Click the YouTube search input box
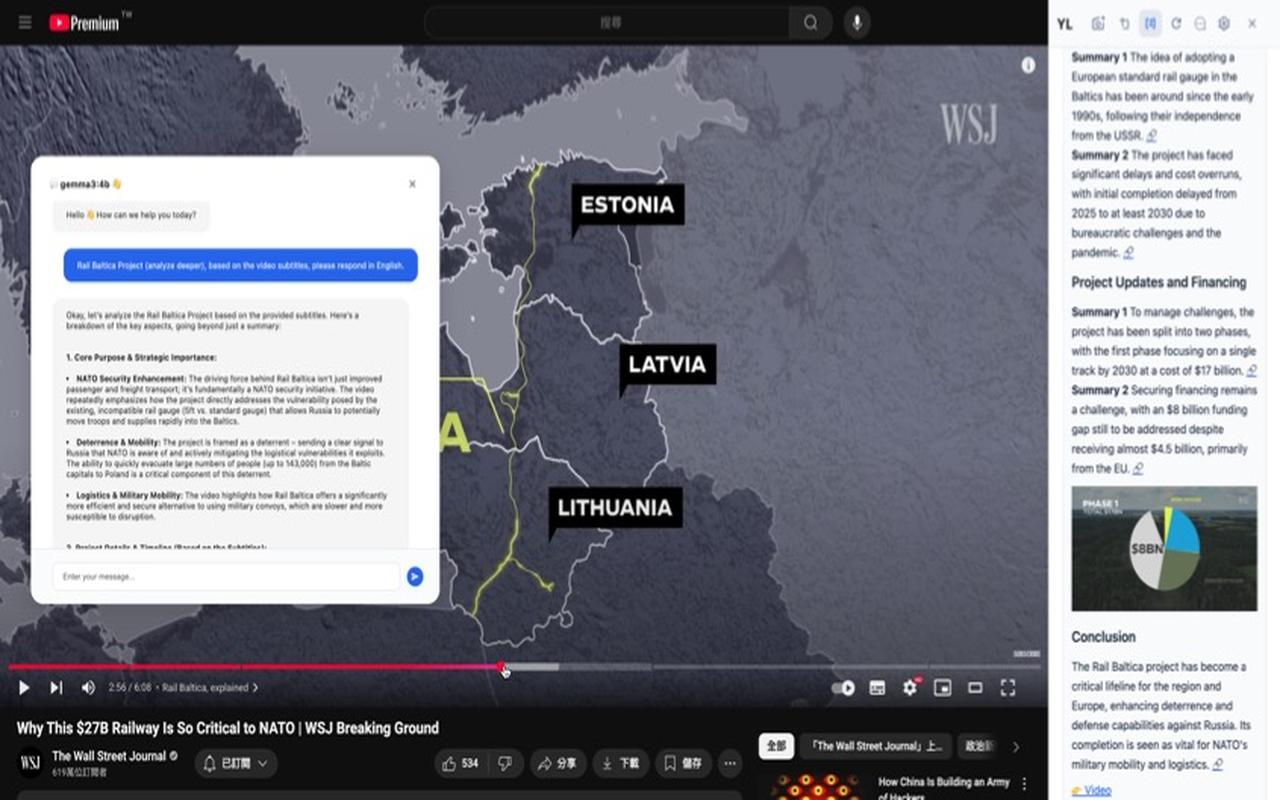The width and height of the screenshot is (1280, 800). click(x=607, y=23)
